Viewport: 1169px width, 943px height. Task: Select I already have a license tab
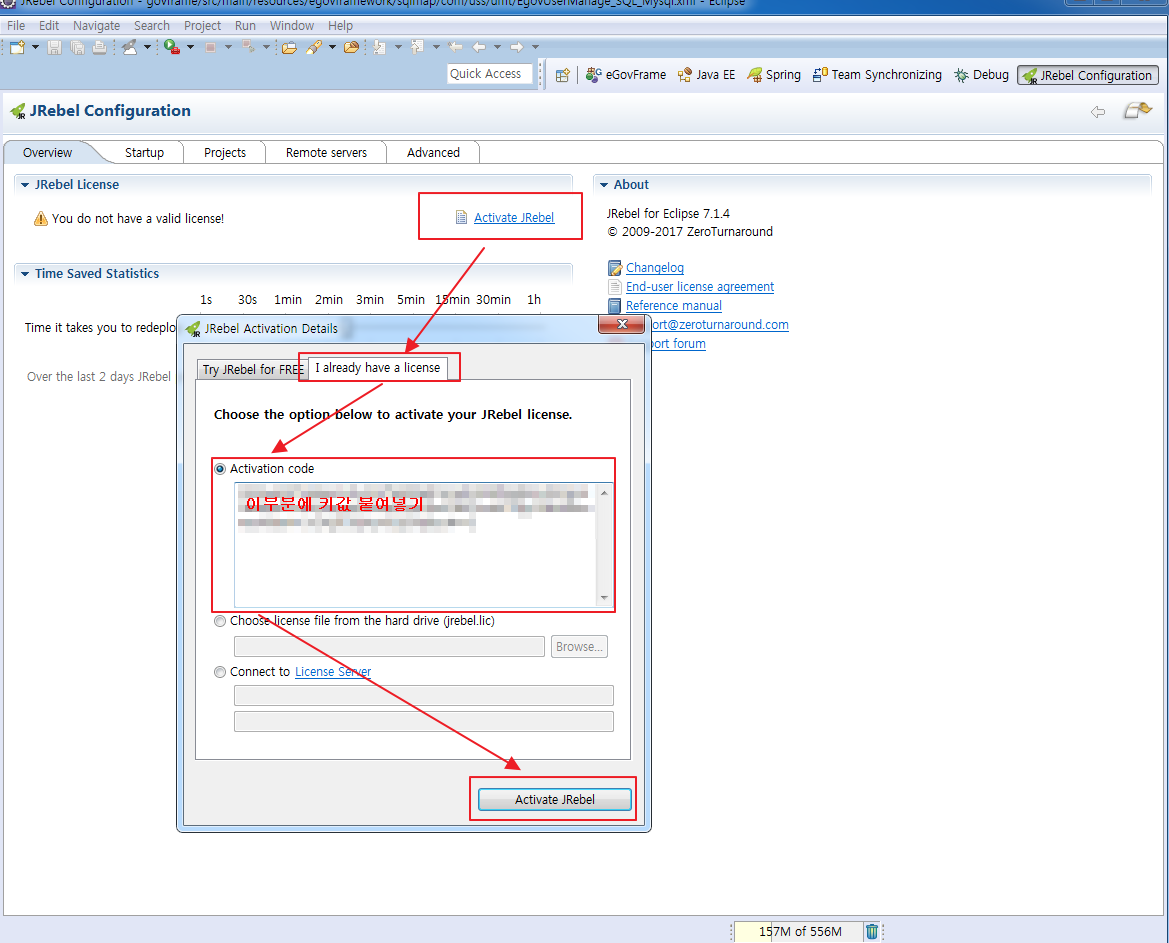click(x=377, y=368)
